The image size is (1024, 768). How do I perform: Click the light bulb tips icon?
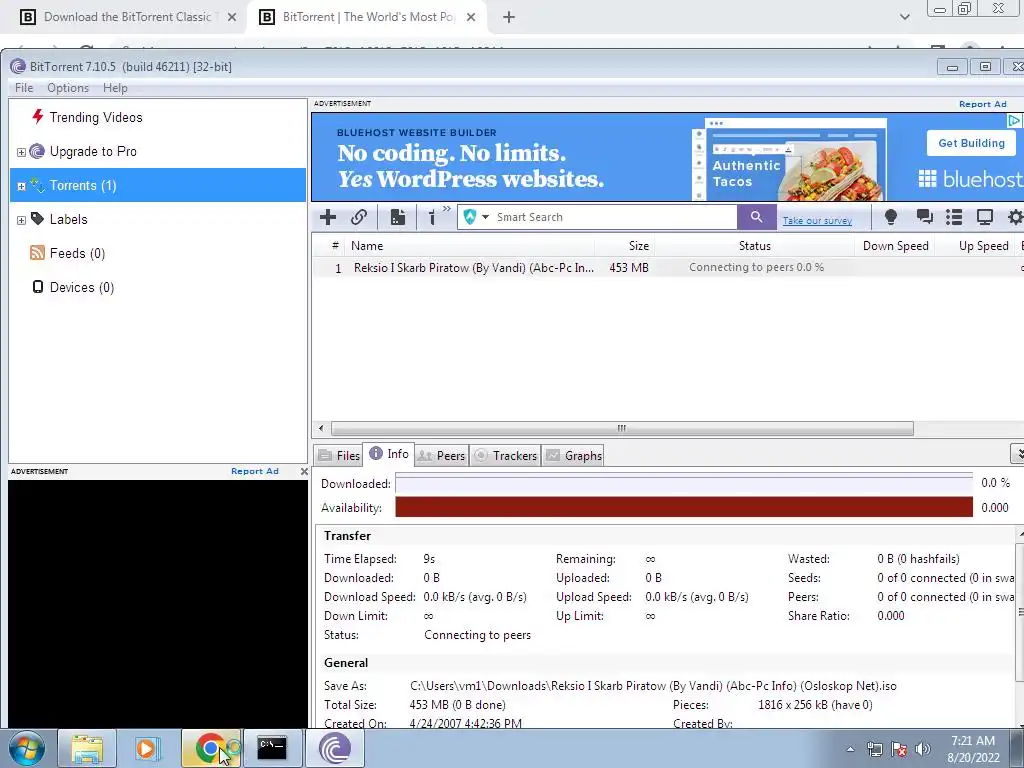click(891, 217)
